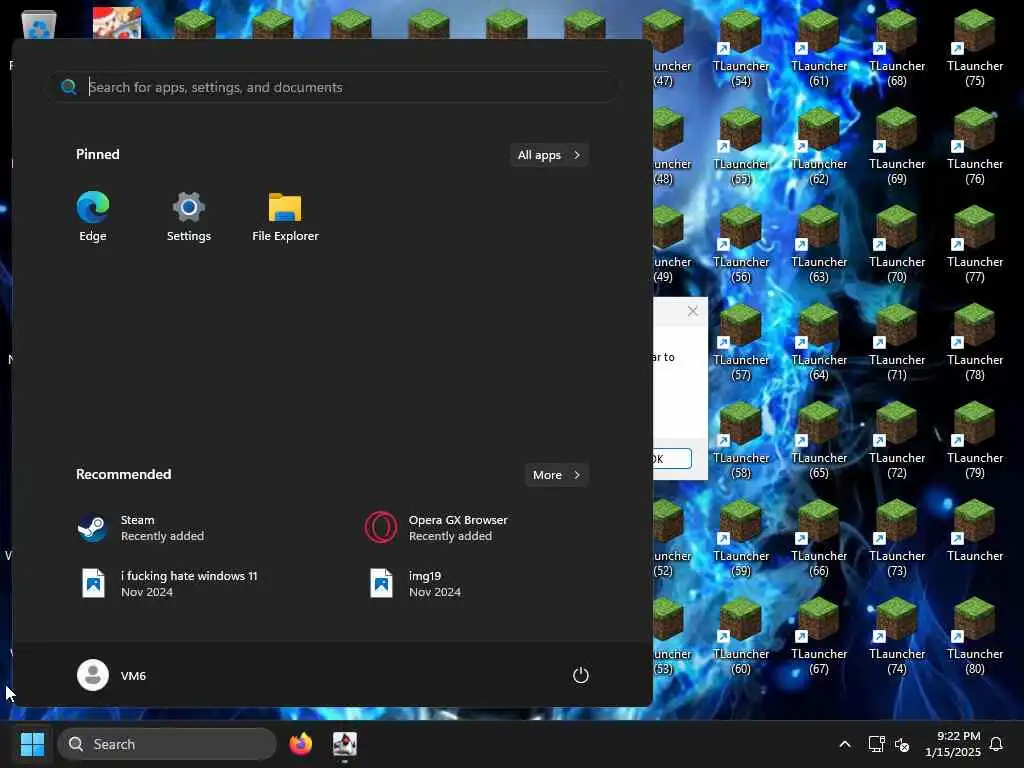The image size is (1024, 768).
Task: Open the Solitaire cards app on the taskbar
Action: point(345,744)
